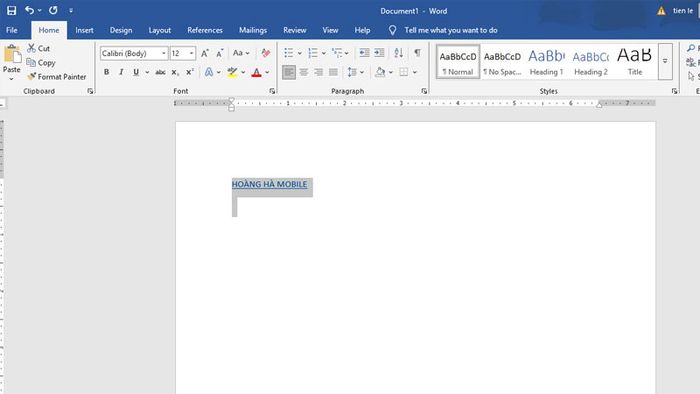
Task: Apply the Heading 1 style
Action: (546, 62)
